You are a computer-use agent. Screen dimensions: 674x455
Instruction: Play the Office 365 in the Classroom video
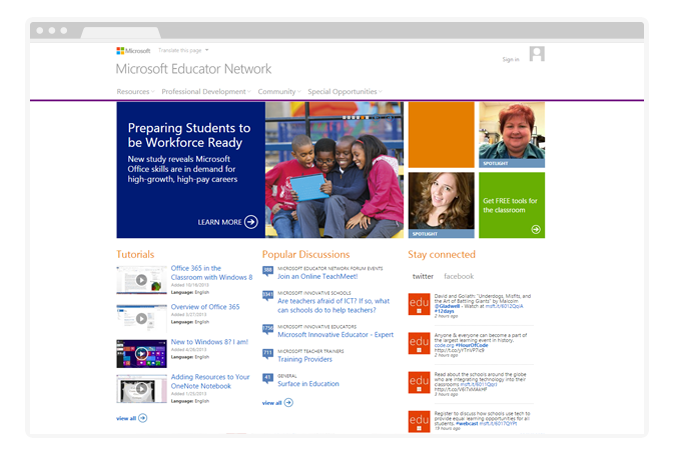(141, 280)
